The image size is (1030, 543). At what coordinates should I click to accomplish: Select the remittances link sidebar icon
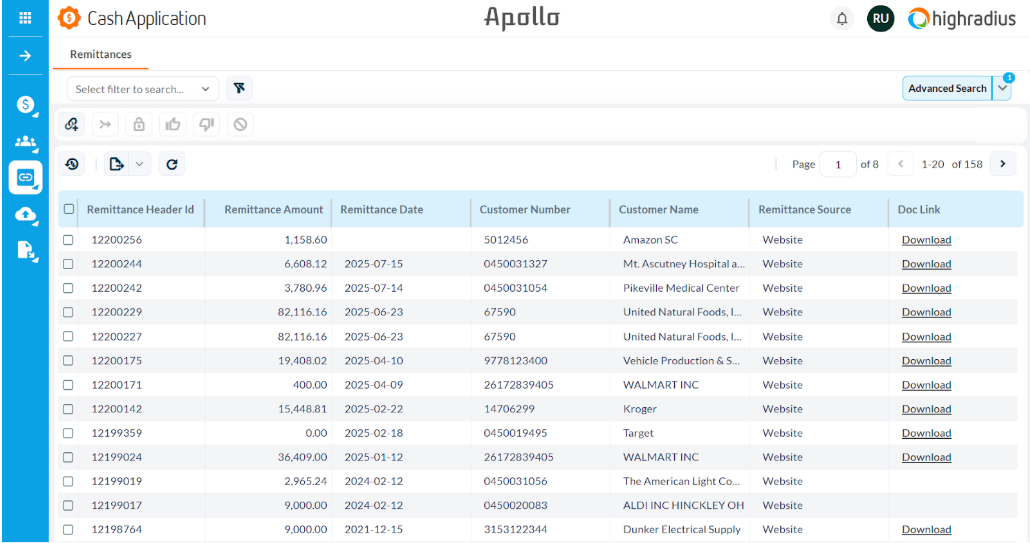pyautogui.click(x=26, y=177)
